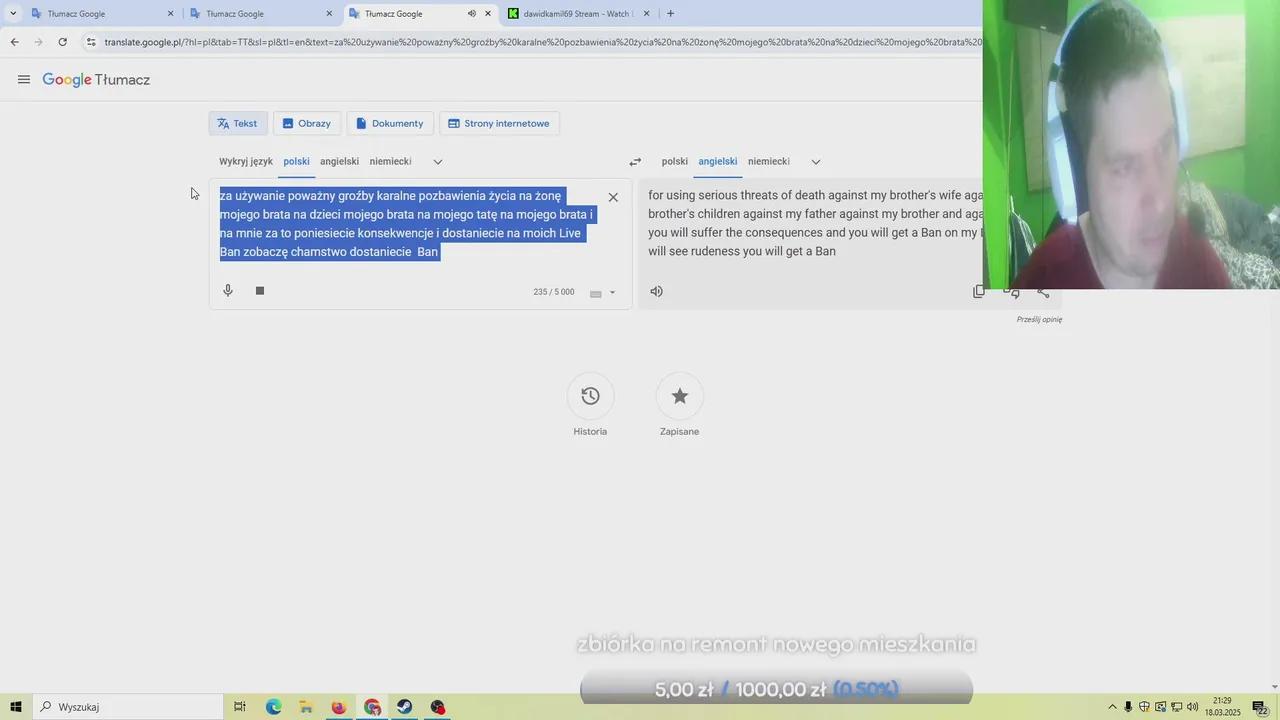Expand more target languages list
The image size is (1280, 720).
816,161
